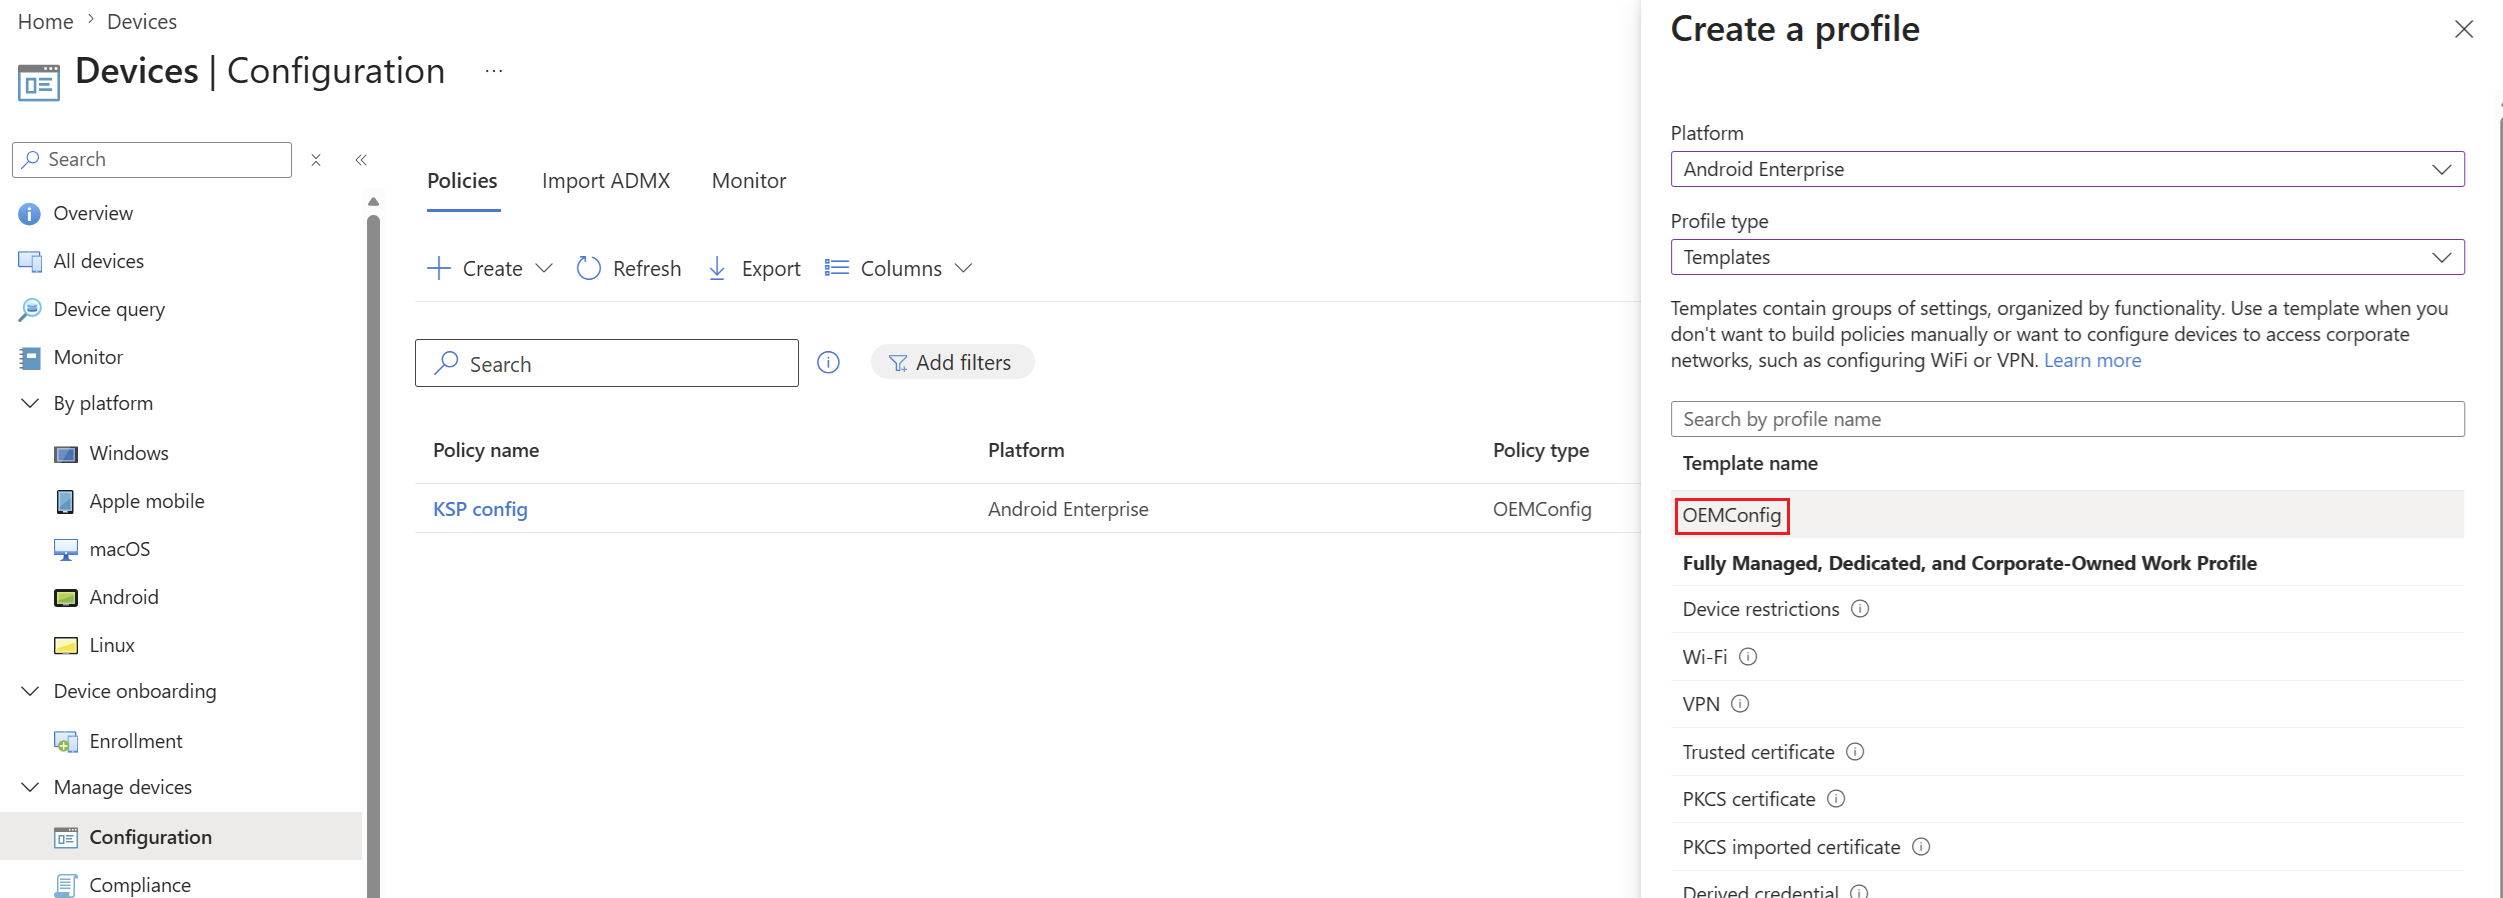Click the macOS platform icon

(66, 550)
